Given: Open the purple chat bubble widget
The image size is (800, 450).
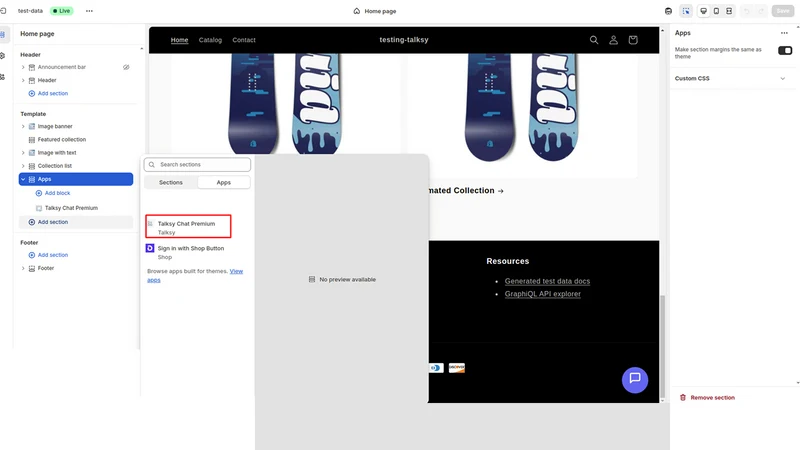Looking at the screenshot, I should [635, 380].
